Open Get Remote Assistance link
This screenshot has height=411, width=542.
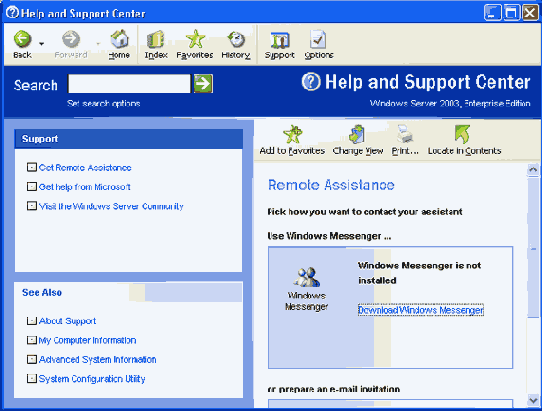pyautogui.click(x=85, y=168)
